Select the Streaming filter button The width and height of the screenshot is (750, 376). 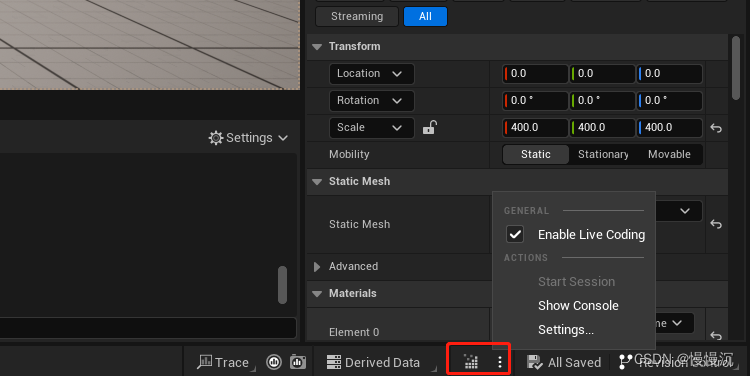[357, 16]
